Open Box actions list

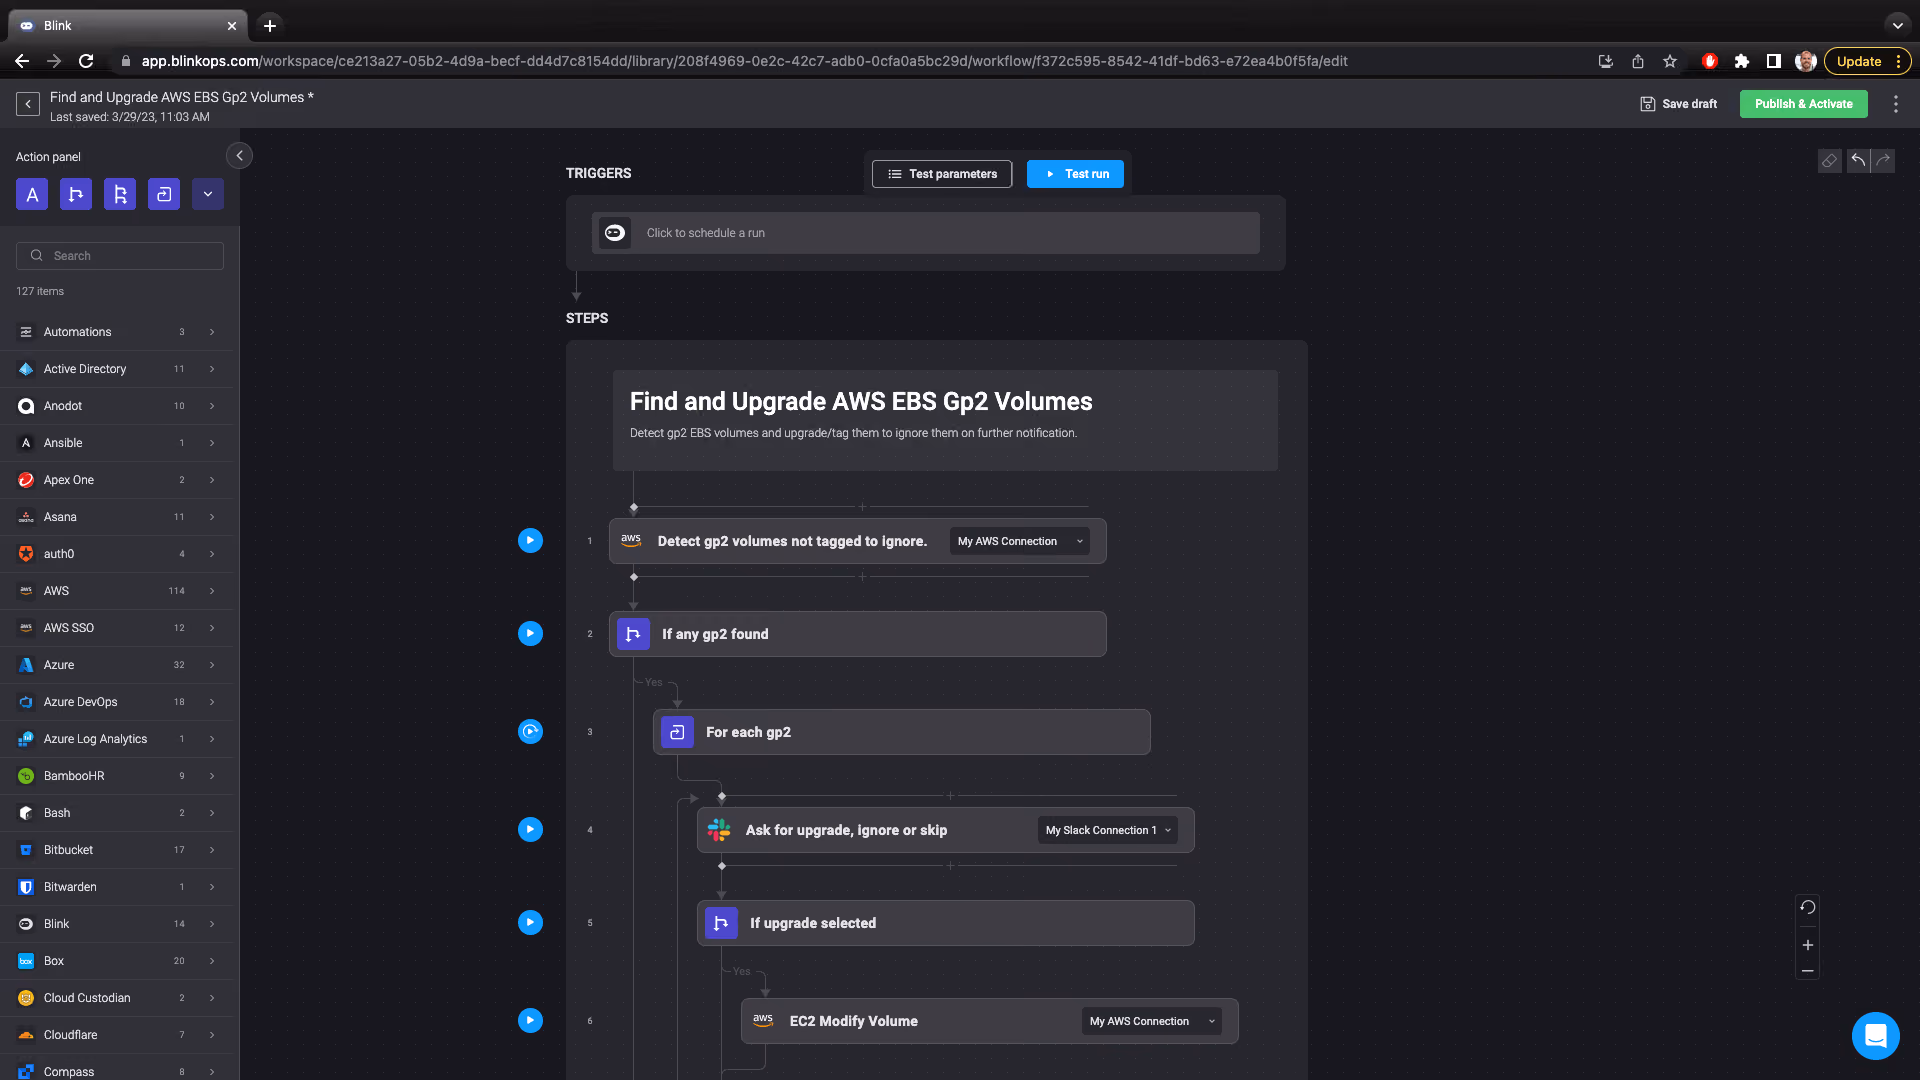coord(116,961)
